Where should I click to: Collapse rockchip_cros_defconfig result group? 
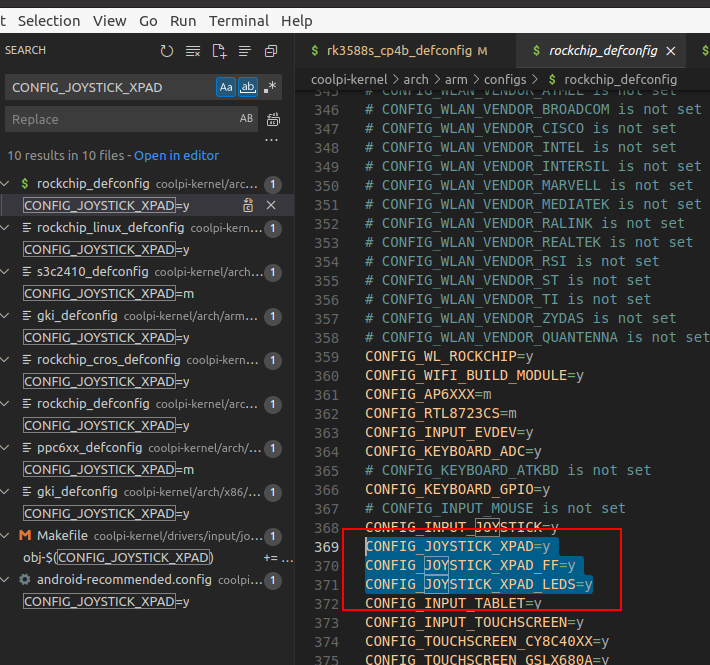pos(5,359)
